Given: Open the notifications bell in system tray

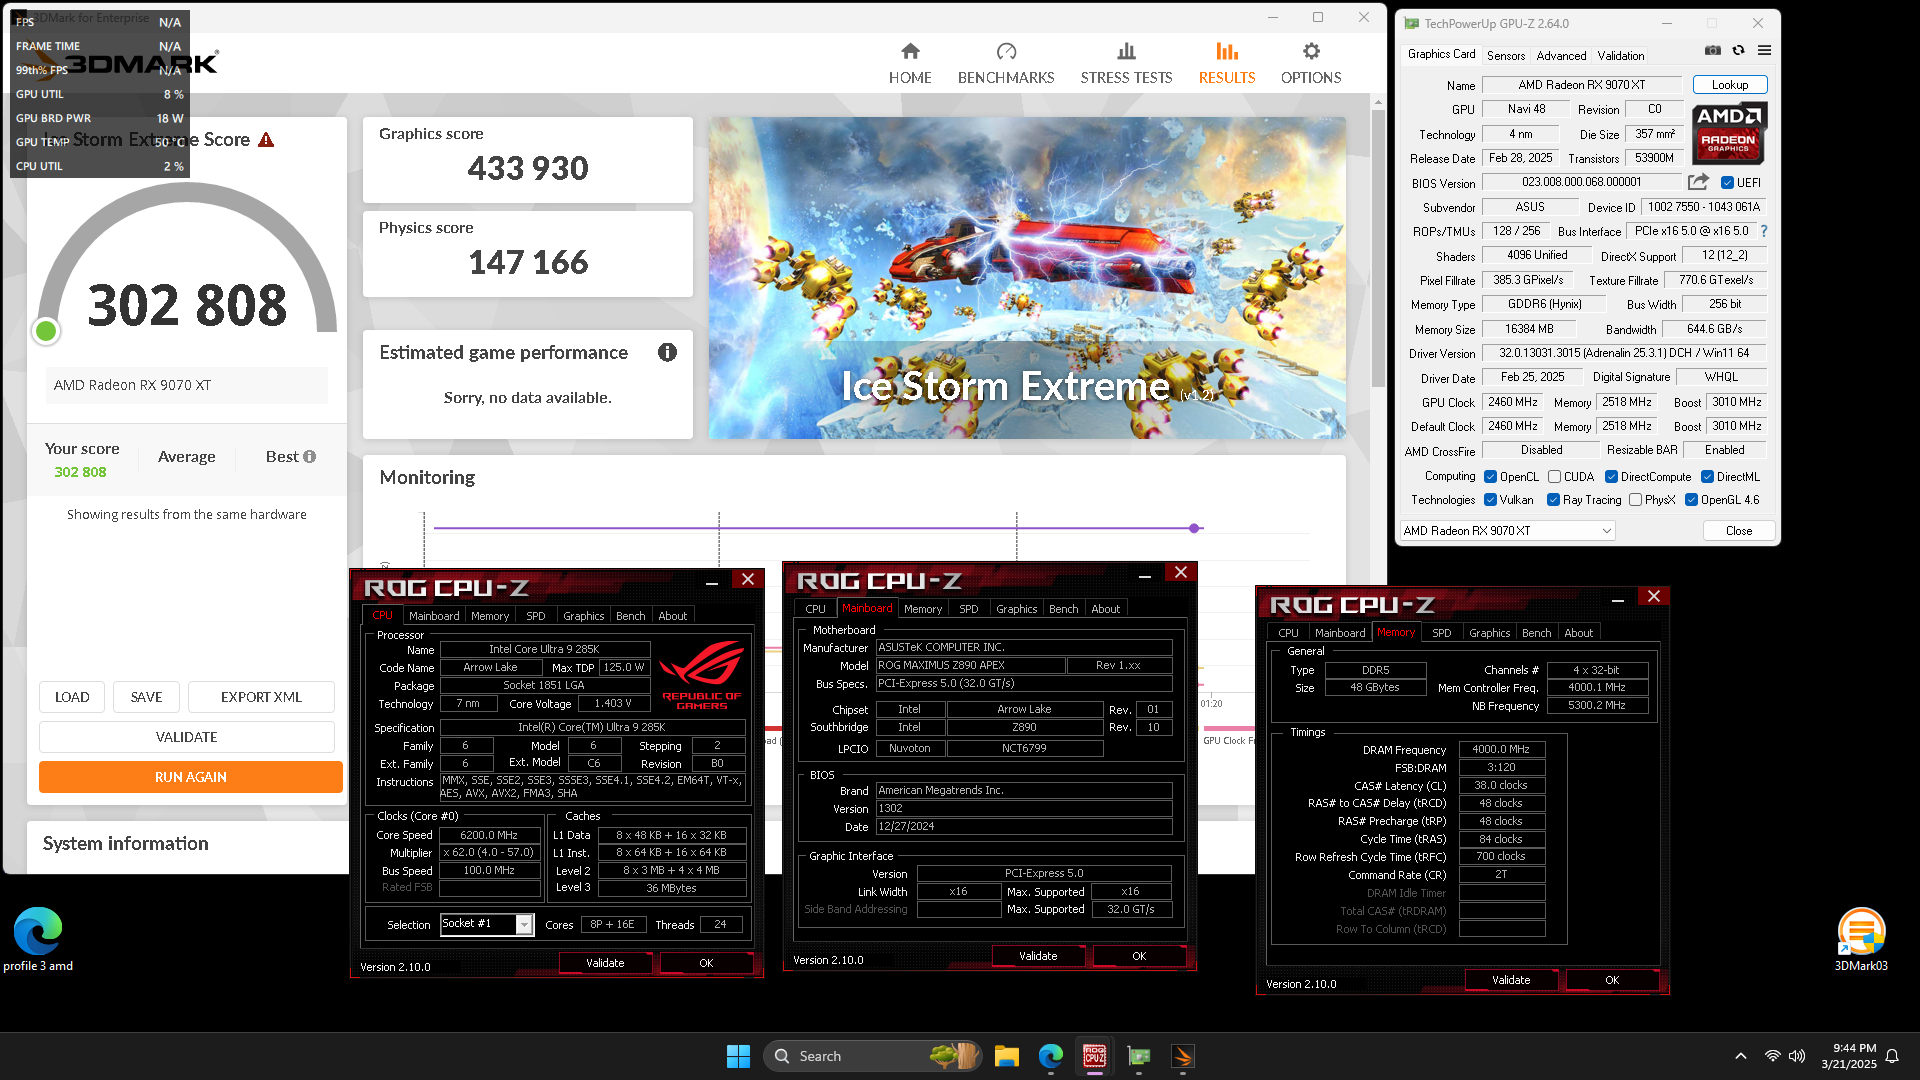Looking at the screenshot, I should tap(1892, 1056).
